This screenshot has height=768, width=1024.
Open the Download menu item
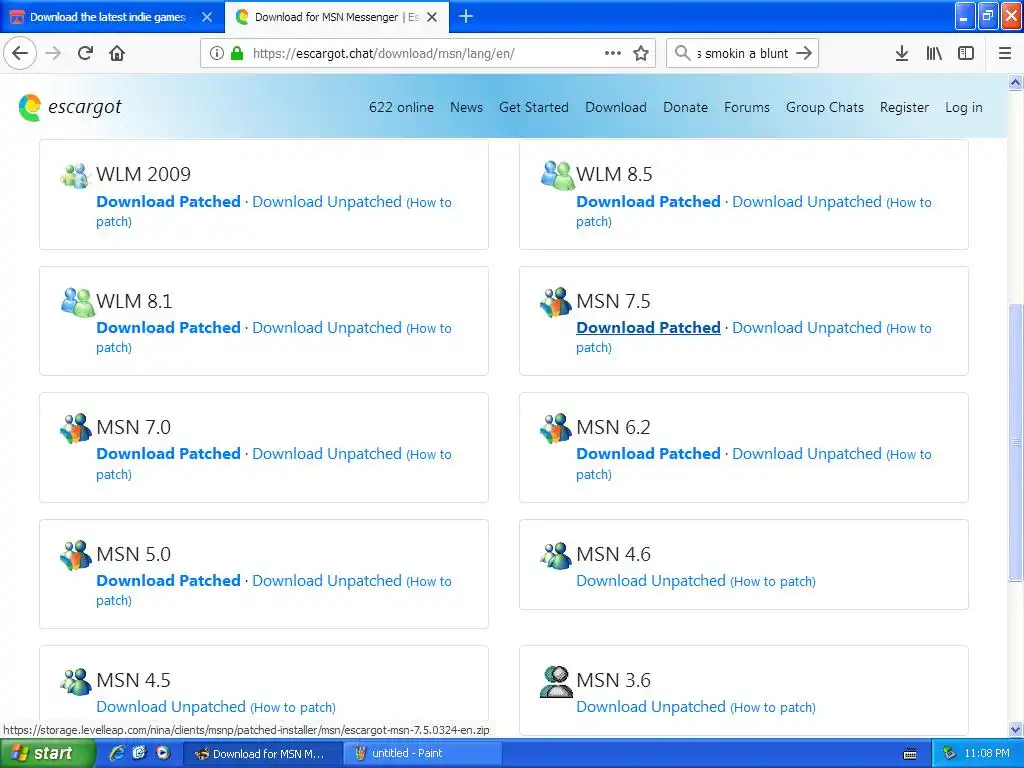616,107
